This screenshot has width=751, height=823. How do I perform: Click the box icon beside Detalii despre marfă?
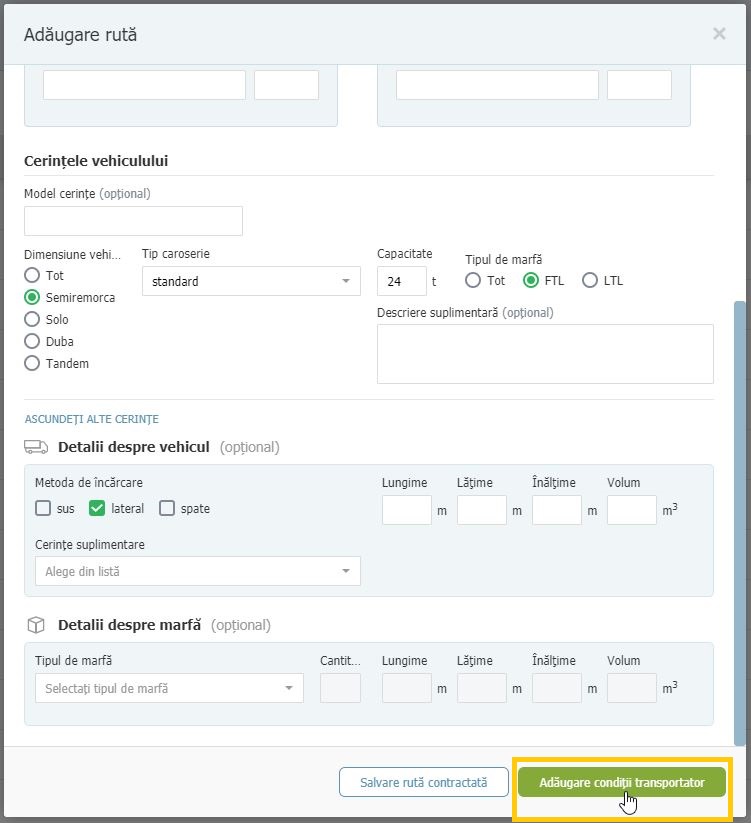(x=36, y=625)
